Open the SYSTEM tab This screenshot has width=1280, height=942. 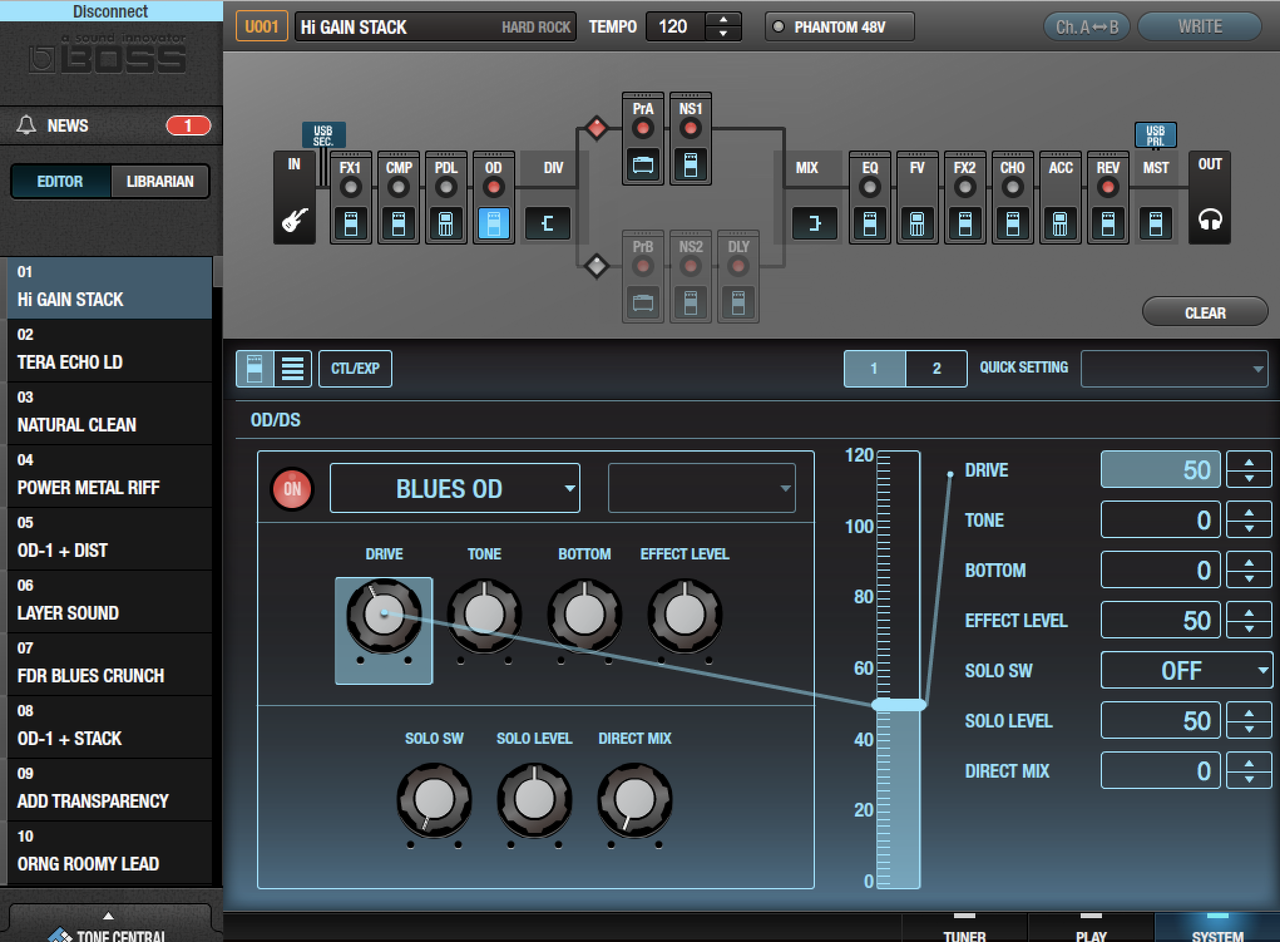click(1217, 929)
